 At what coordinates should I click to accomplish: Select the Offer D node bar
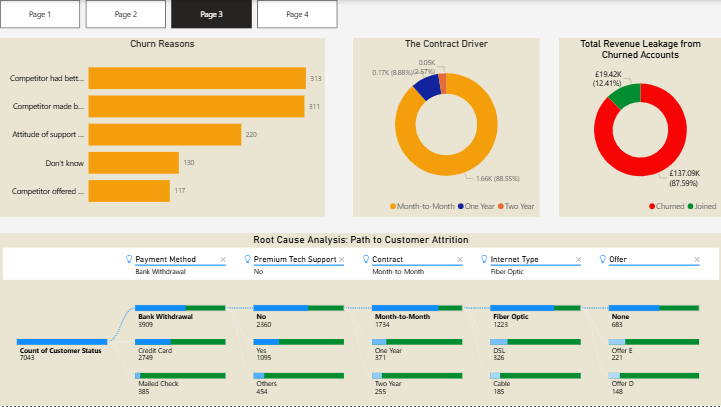(x=654, y=376)
